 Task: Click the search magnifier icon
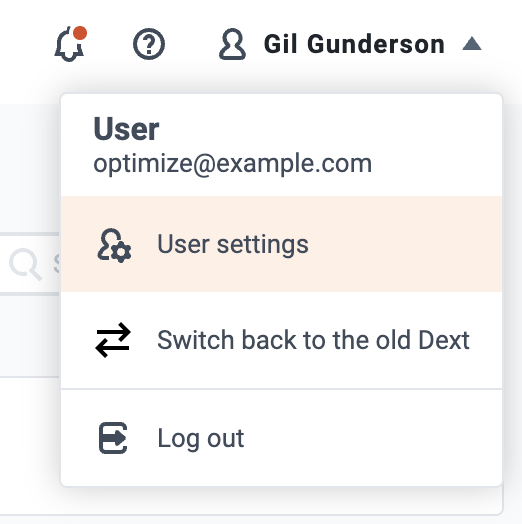pyautogui.click(x=25, y=264)
